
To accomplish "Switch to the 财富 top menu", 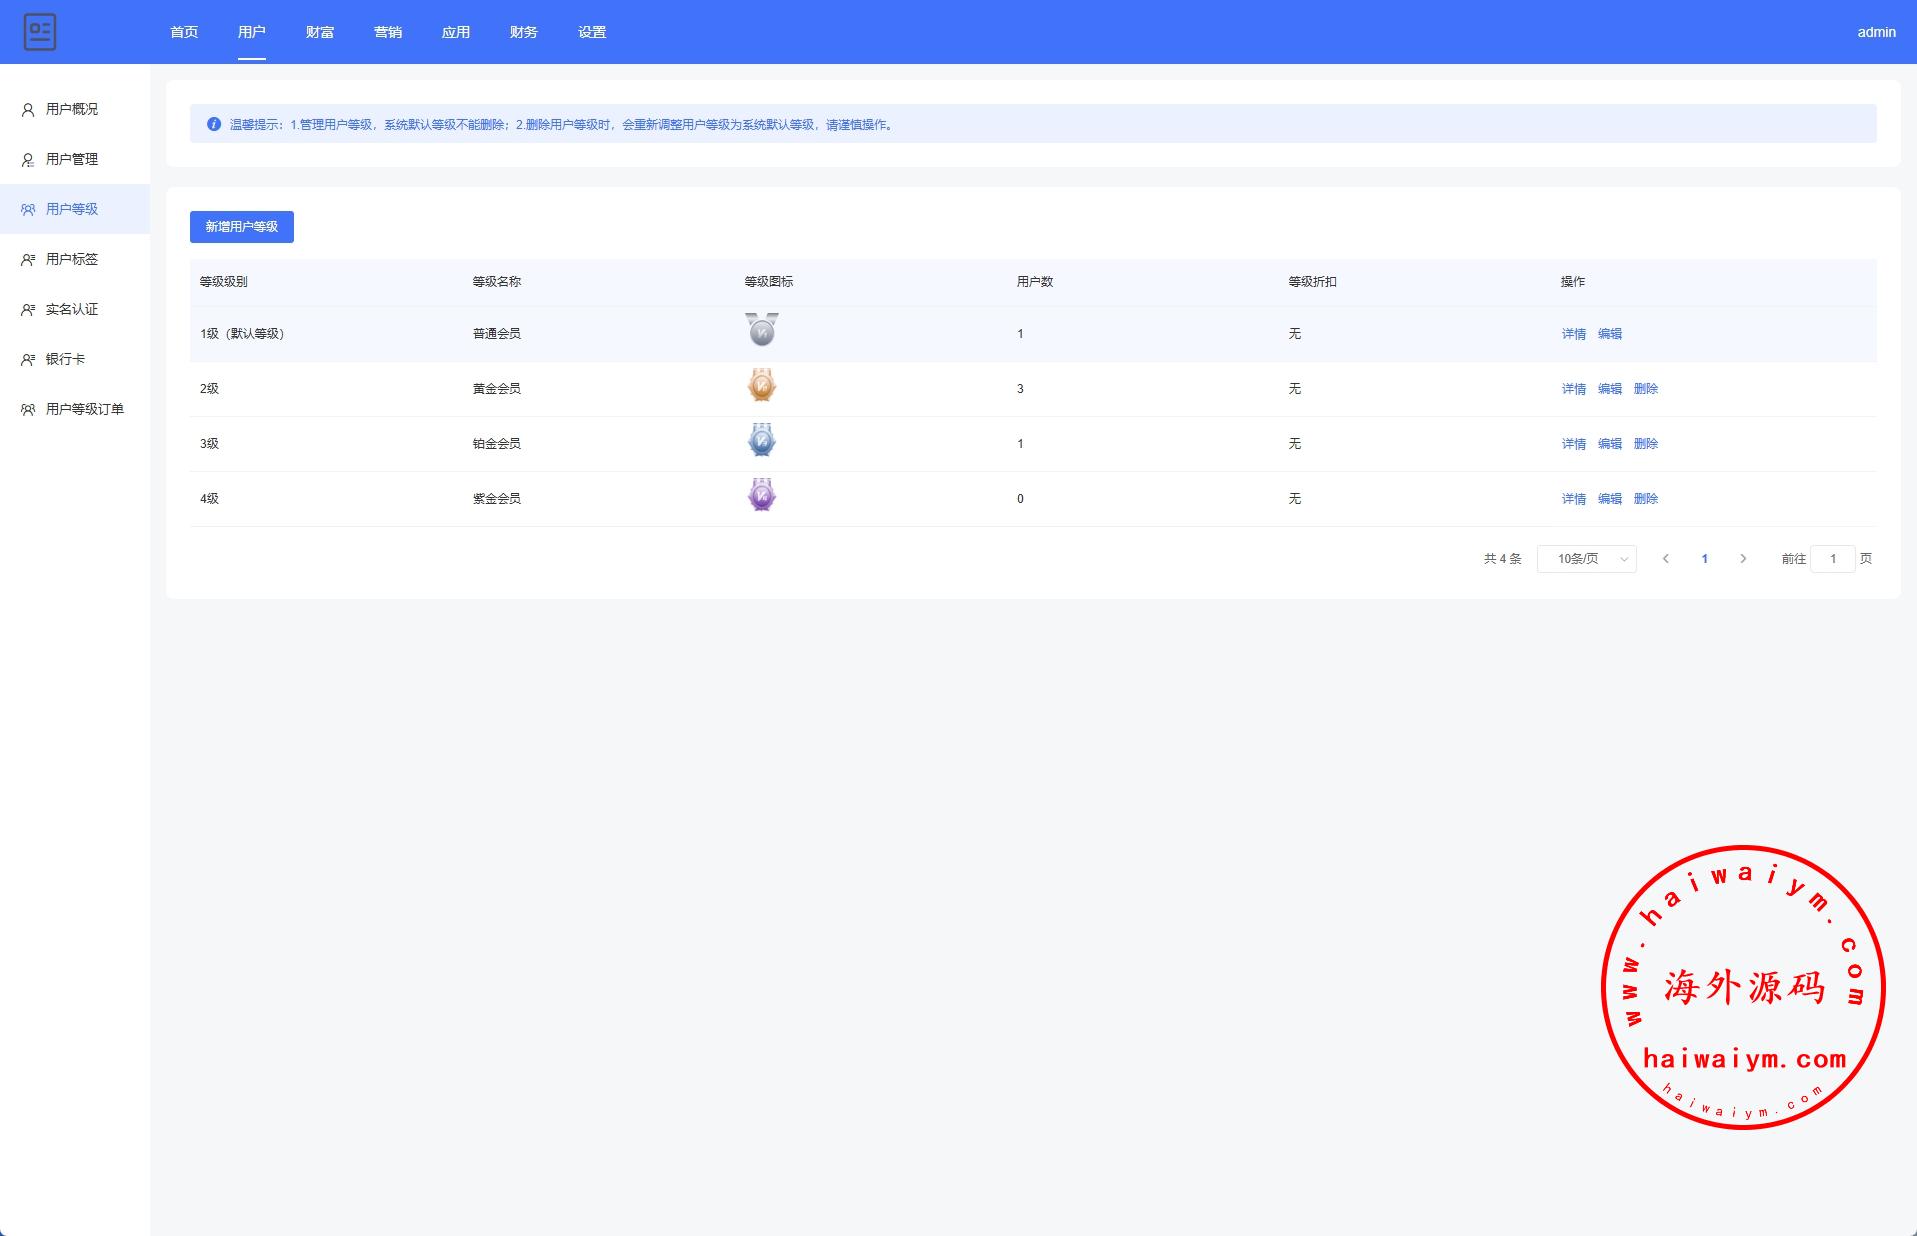I will coord(320,32).
